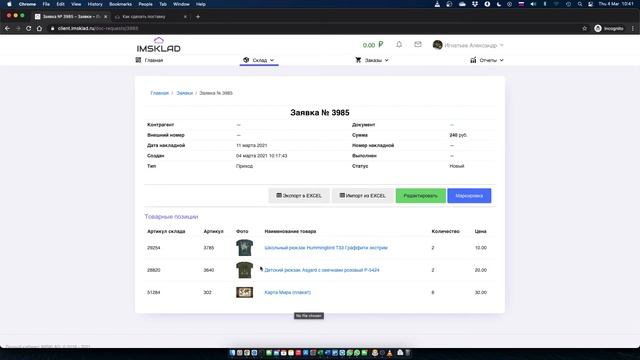Screen dimensions: 640x360
Task: Open the photo thumbnail for item 29254
Action: click(x=244, y=248)
